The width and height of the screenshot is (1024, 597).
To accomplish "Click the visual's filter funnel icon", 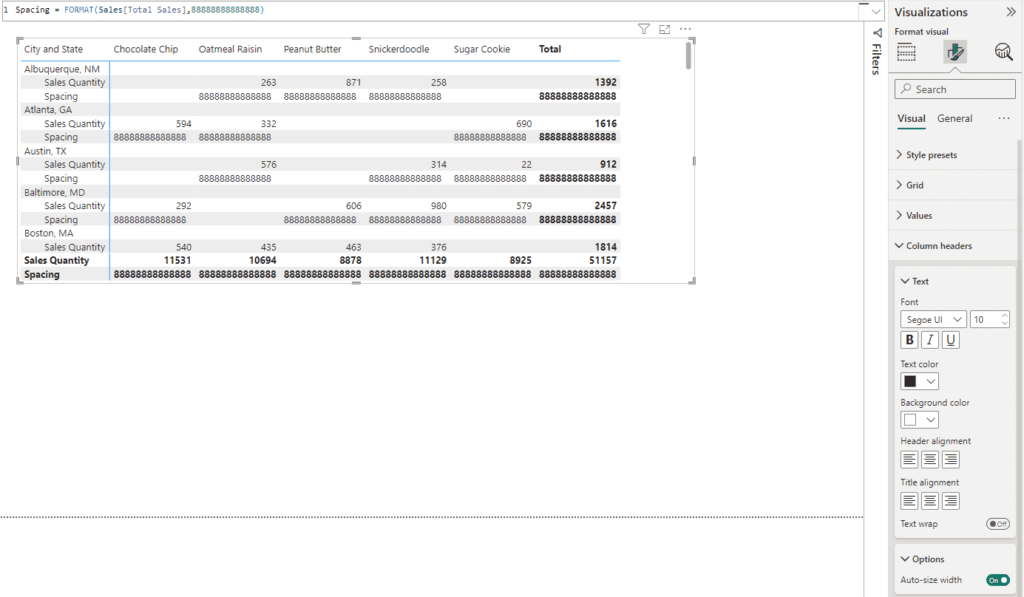I will coord(644,29).
